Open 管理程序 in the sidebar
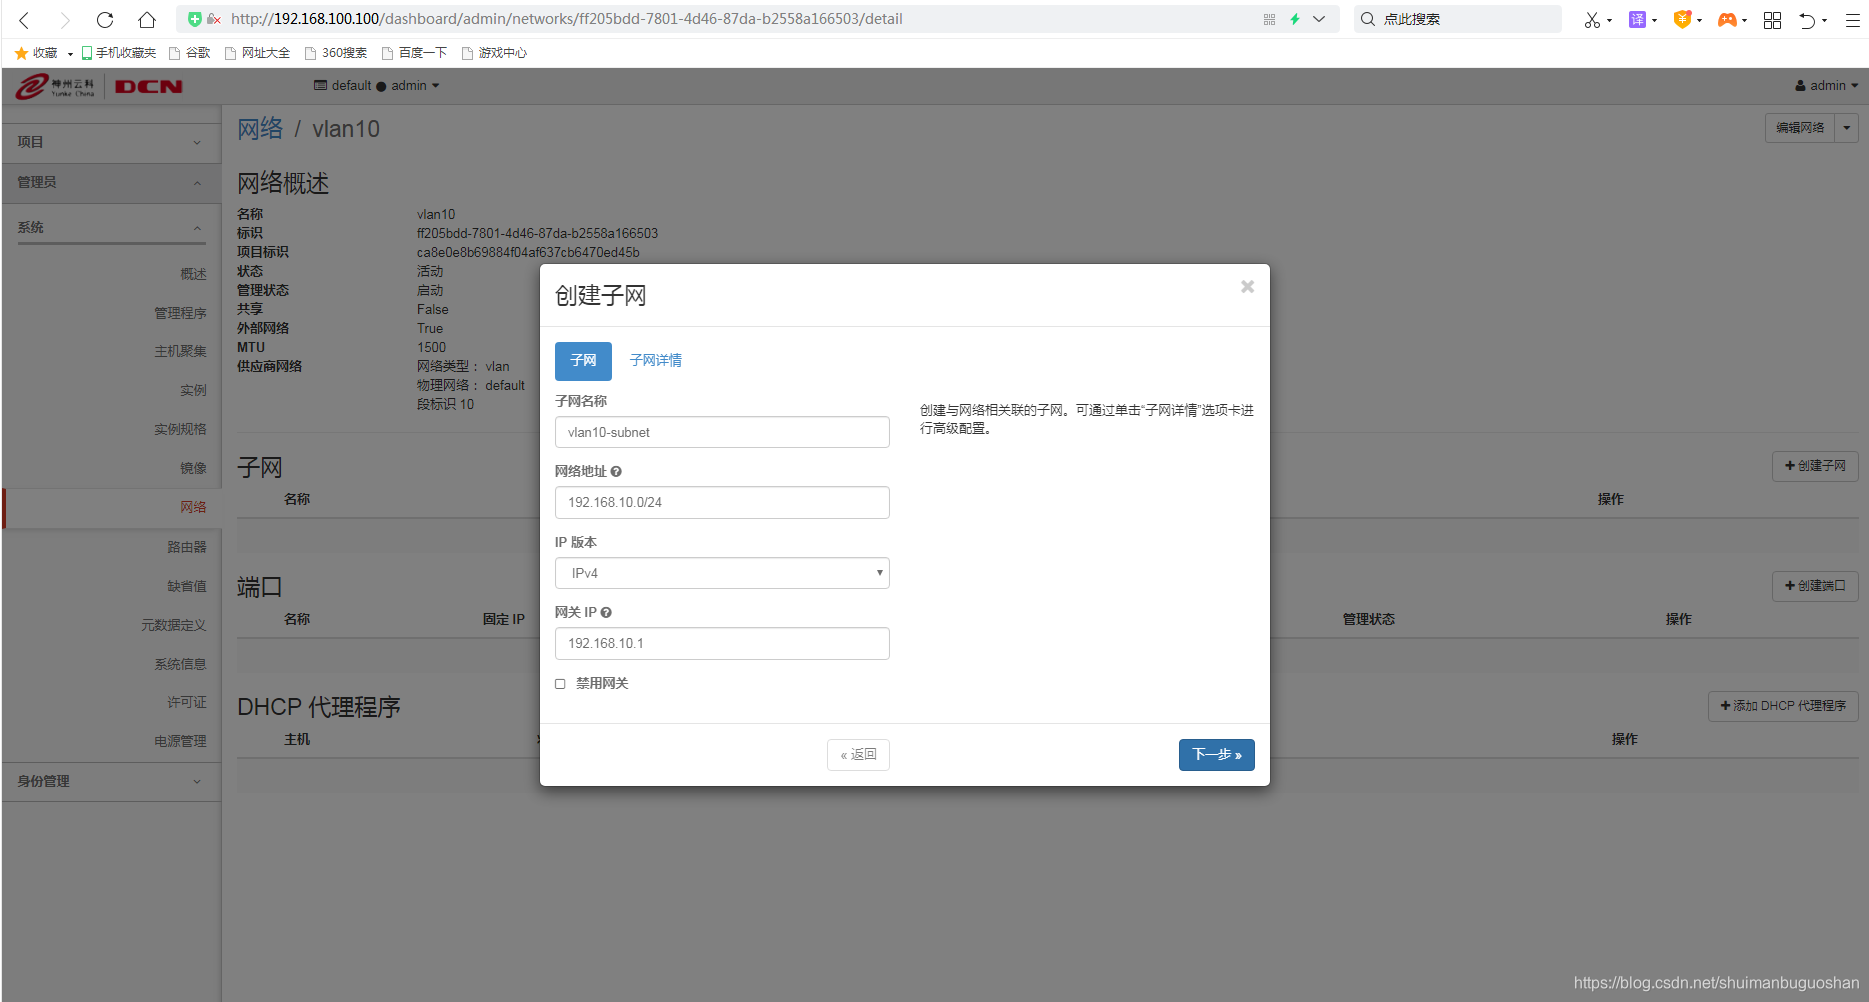1869x1002 pixels. click(x=180, y=313)
